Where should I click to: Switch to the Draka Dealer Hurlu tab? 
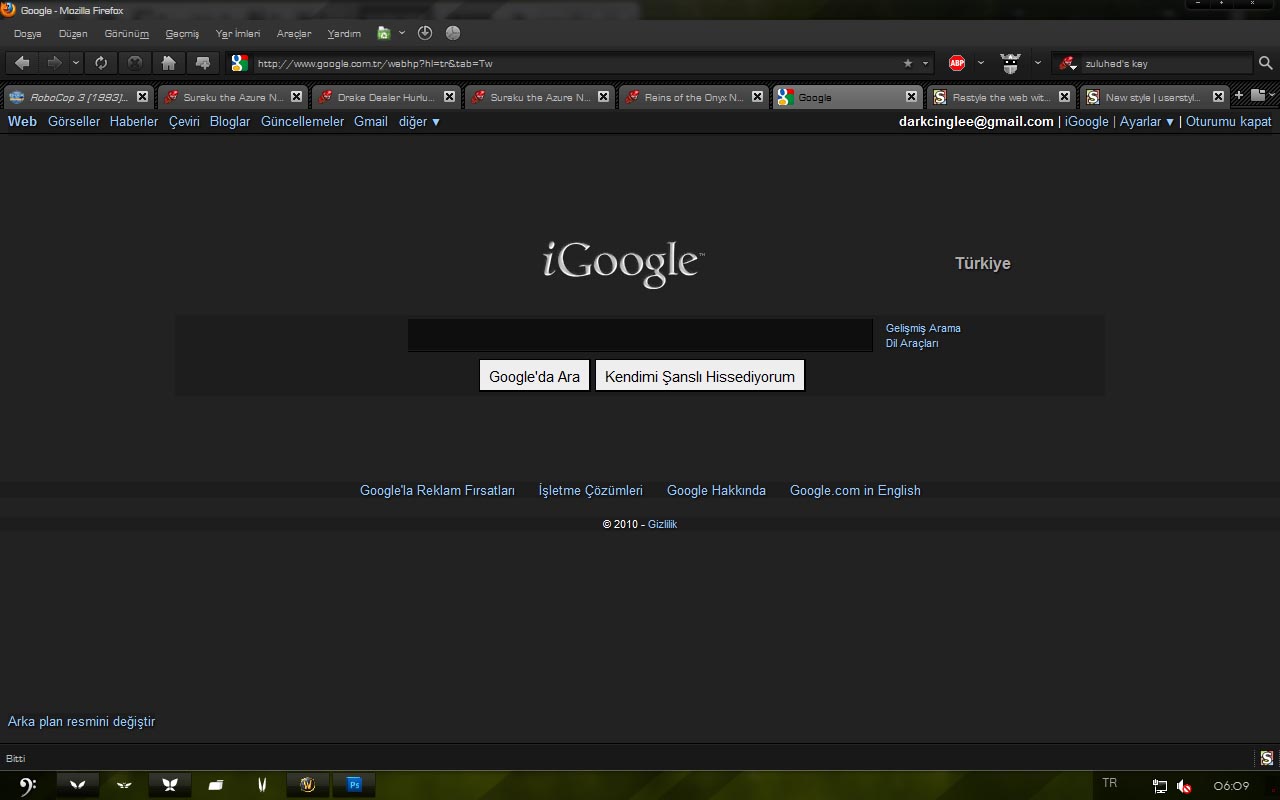384,97
